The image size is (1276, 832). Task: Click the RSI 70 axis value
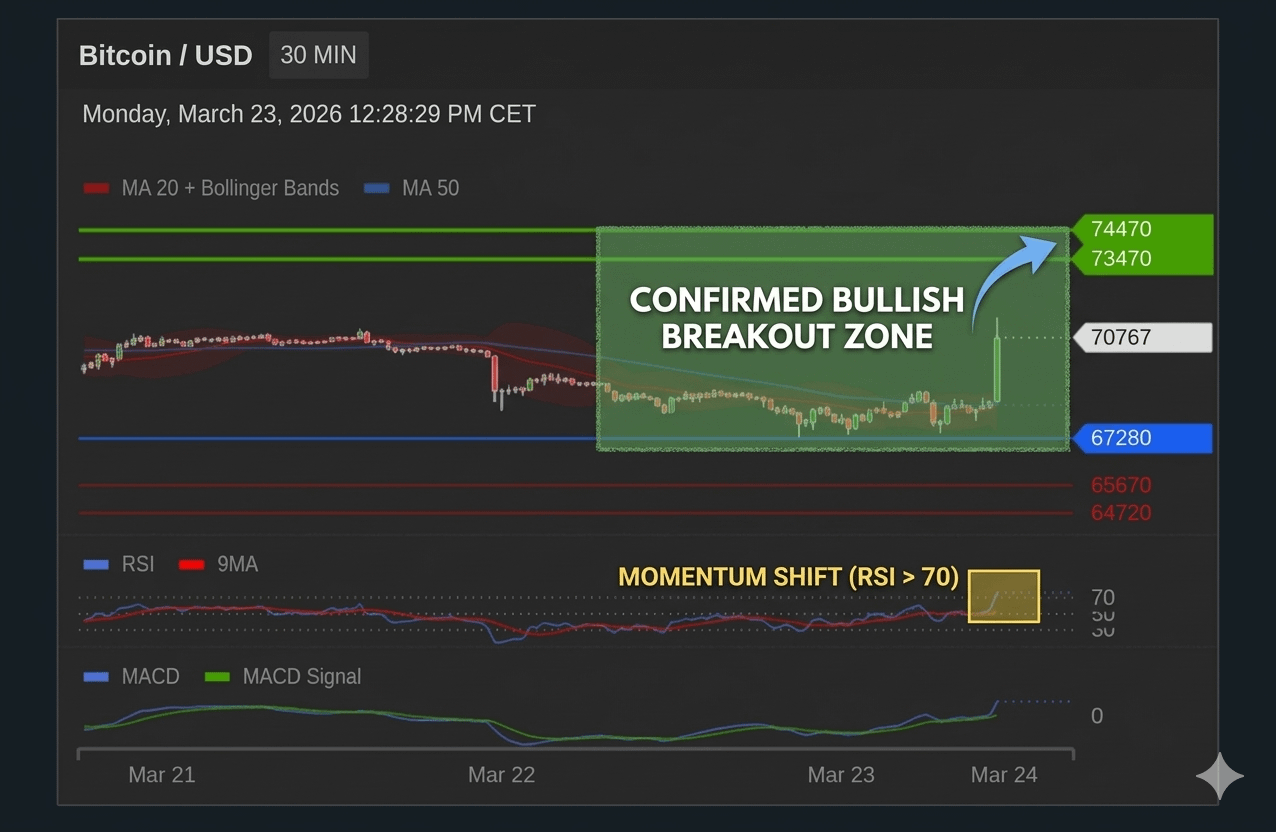[x=1103, y=598]
